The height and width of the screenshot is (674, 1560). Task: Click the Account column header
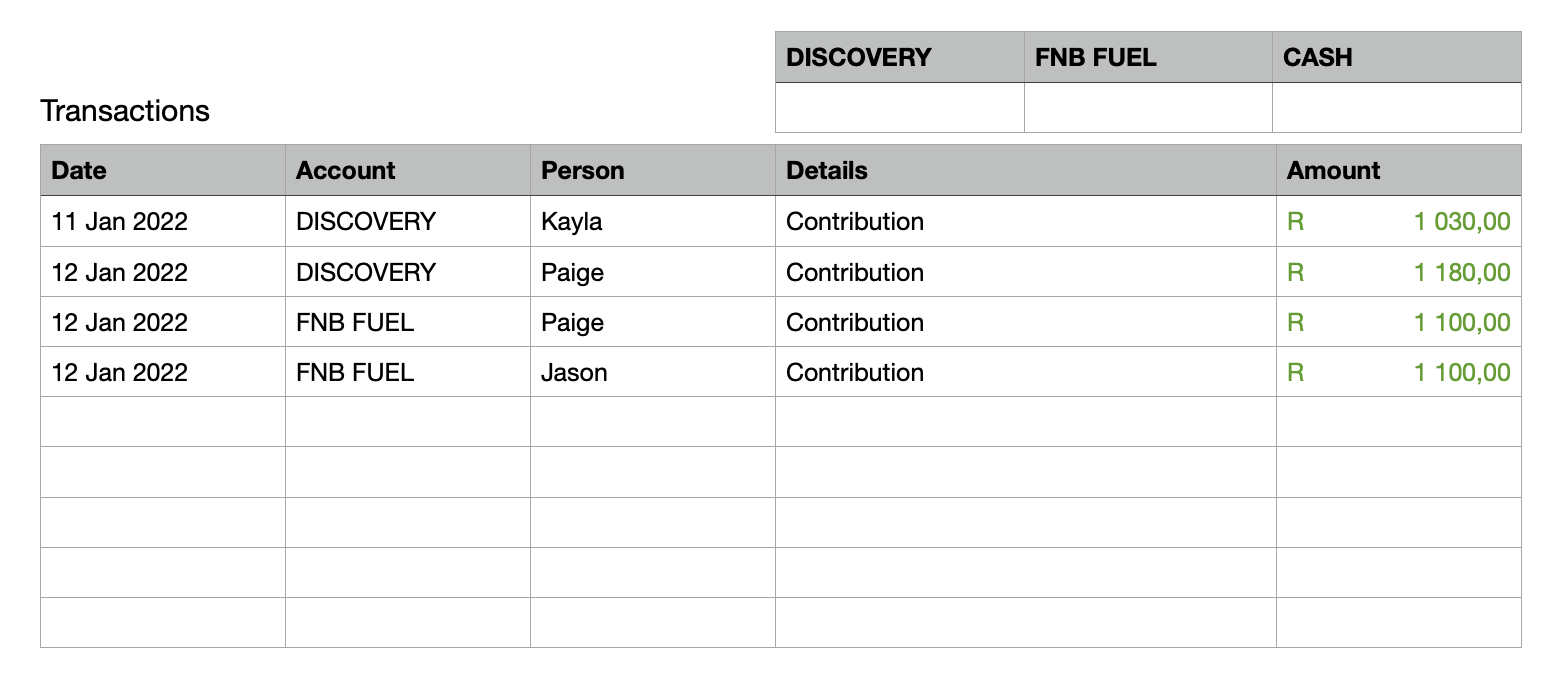point(407,170)
